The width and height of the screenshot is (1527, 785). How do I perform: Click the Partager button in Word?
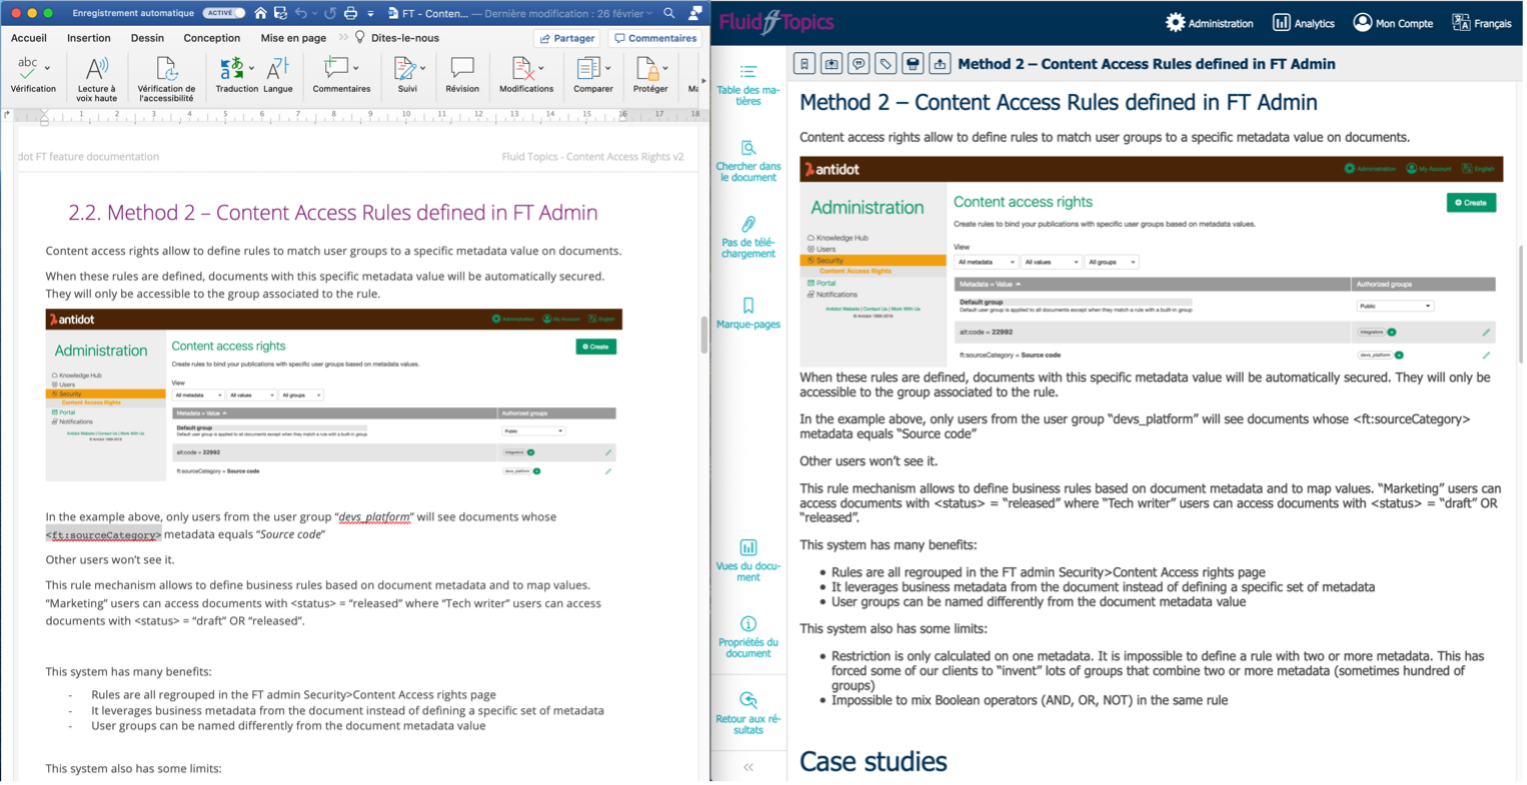click(567, 38)
